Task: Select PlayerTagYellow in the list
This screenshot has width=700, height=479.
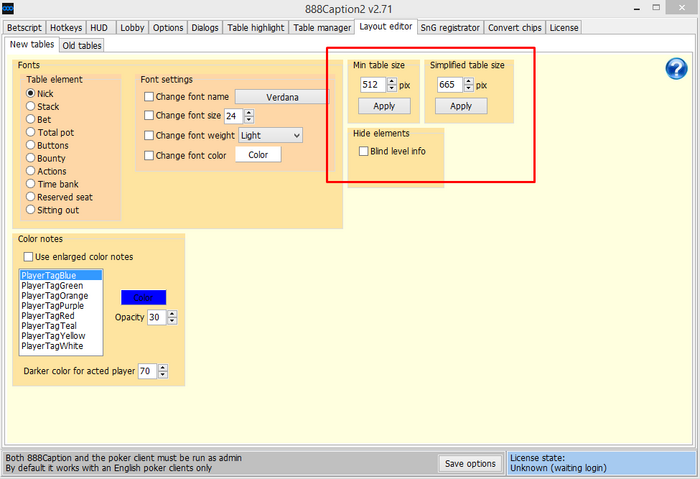Action: (x=61, y=336)
